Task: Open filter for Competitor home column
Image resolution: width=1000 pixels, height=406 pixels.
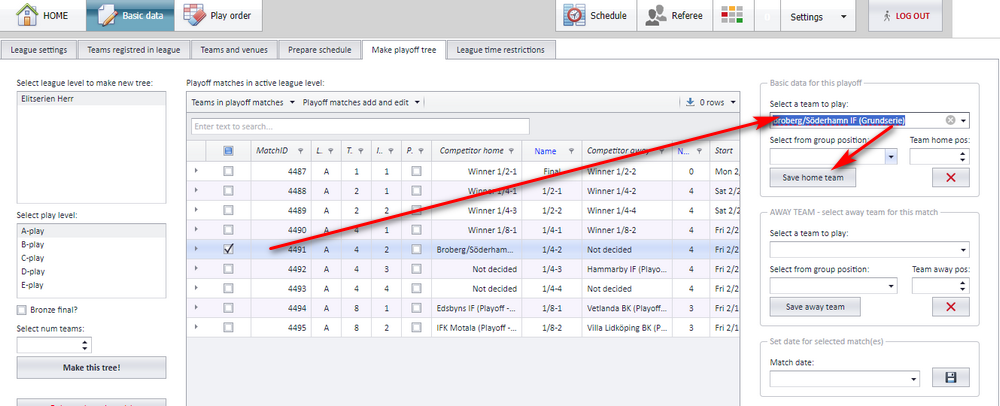Action: pyautogui.click(x=511, y=151)
